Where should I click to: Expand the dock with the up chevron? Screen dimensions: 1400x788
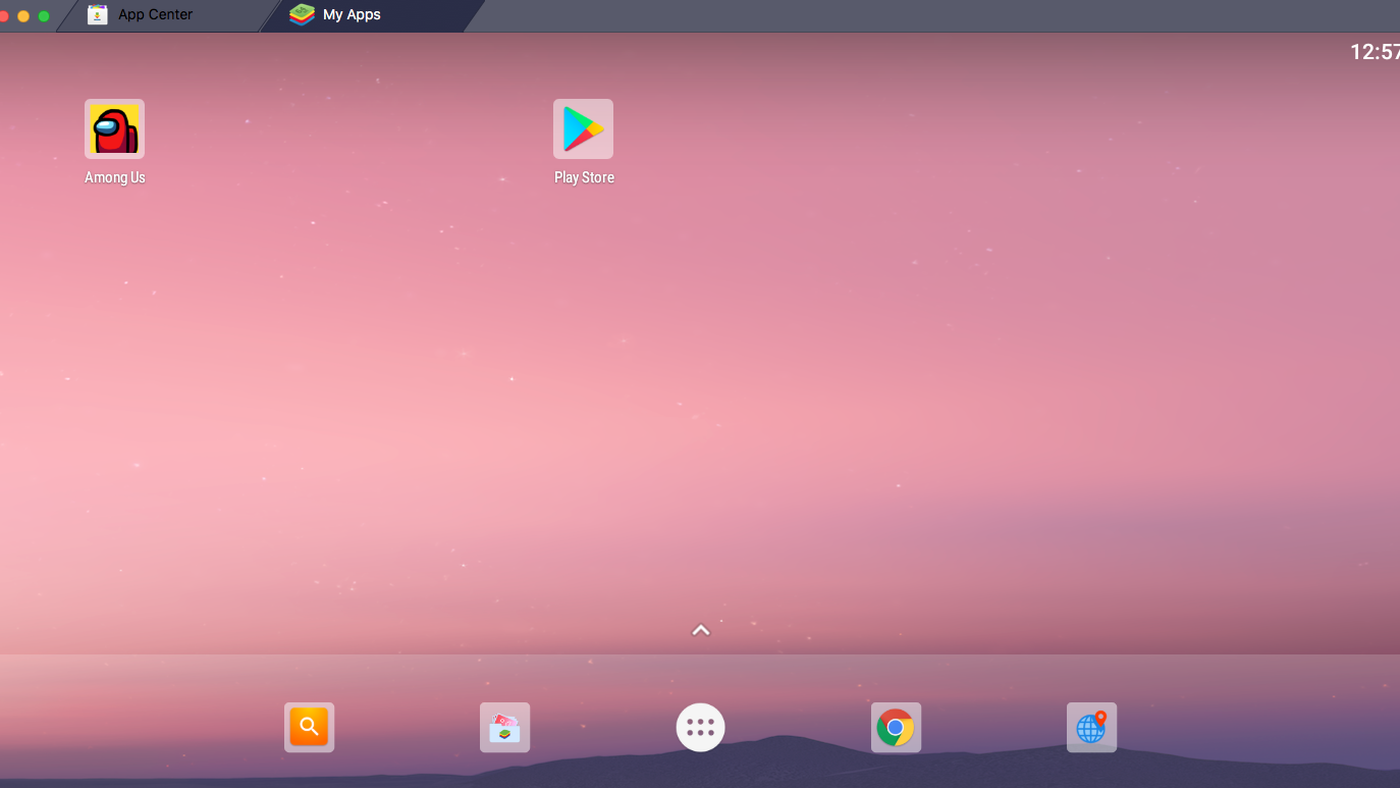[701, 630]
